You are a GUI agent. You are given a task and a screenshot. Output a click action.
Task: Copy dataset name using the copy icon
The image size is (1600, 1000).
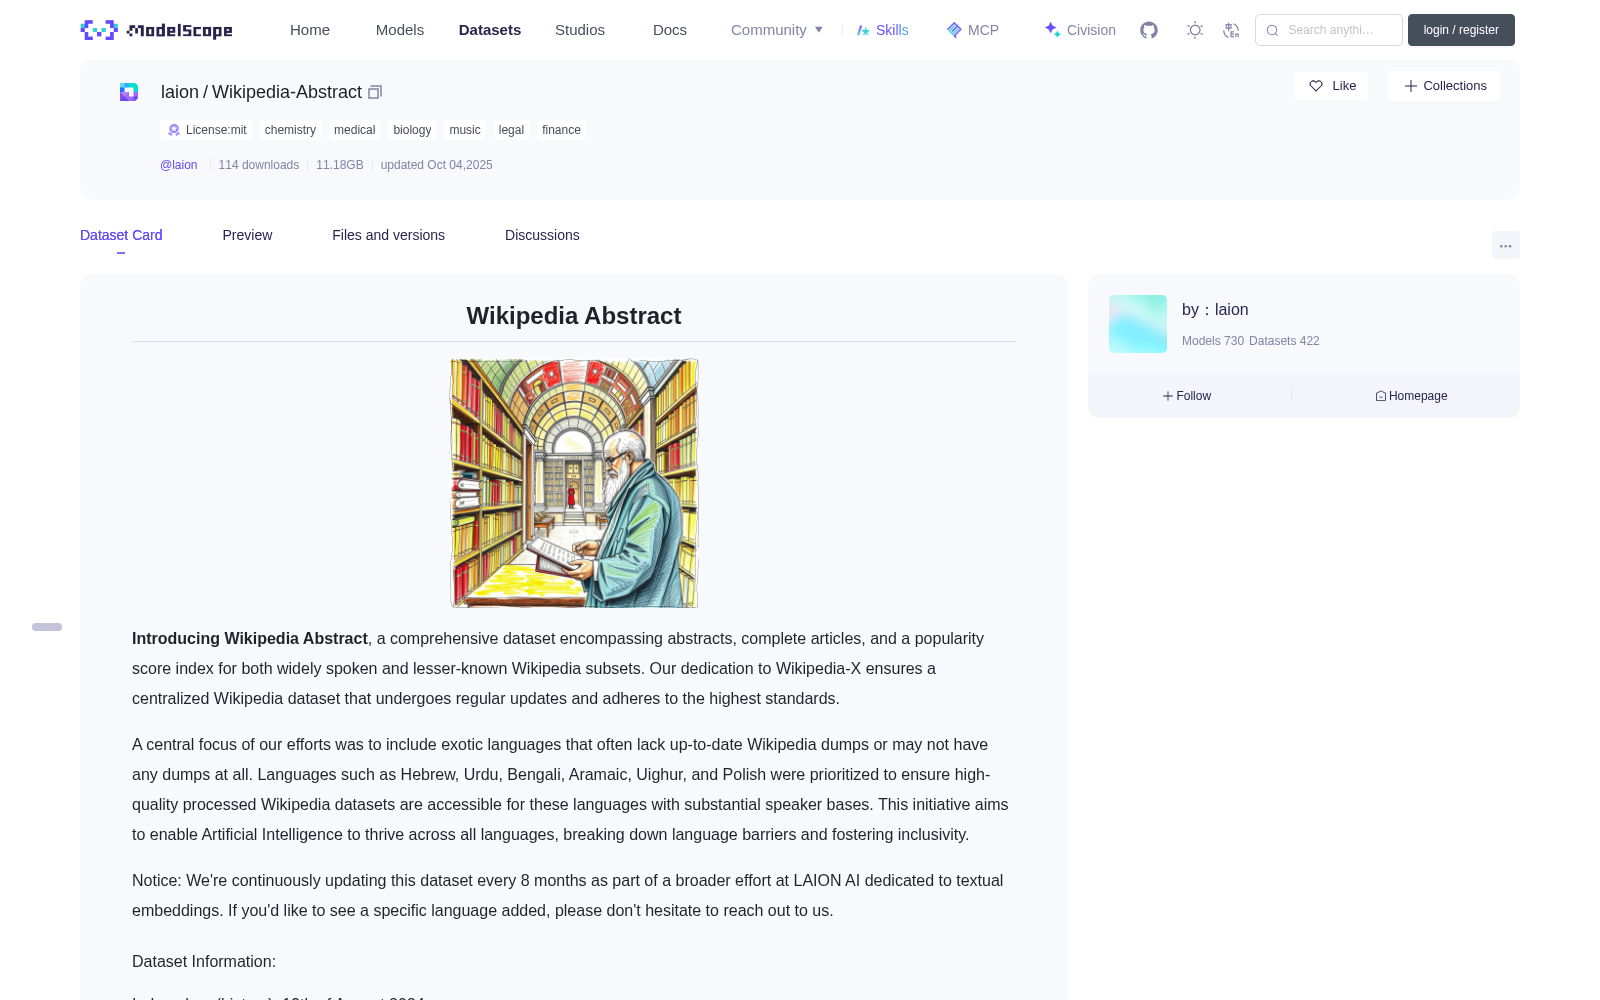point(375,92)
